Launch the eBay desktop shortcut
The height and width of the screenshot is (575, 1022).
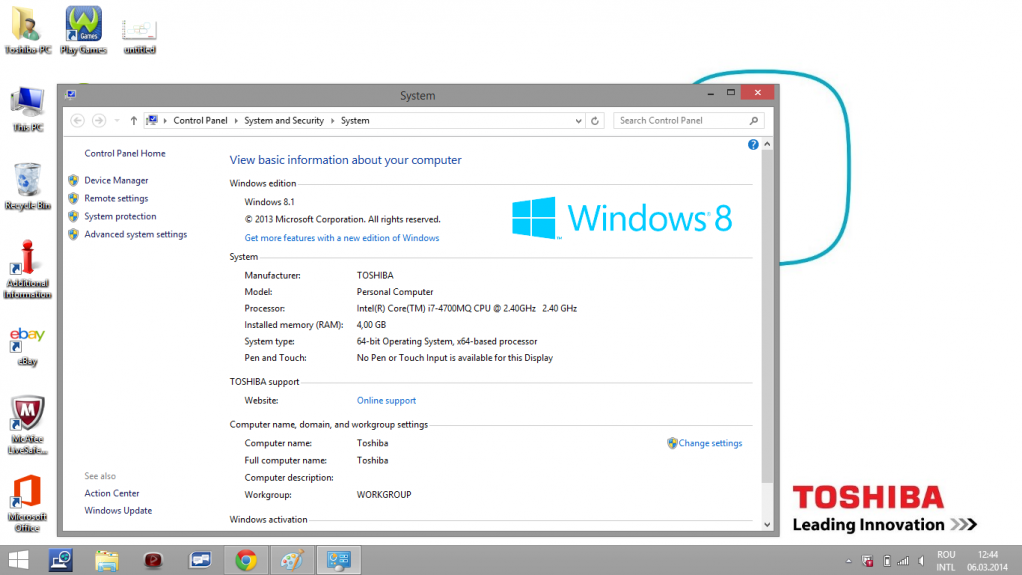tap(27, 346)
